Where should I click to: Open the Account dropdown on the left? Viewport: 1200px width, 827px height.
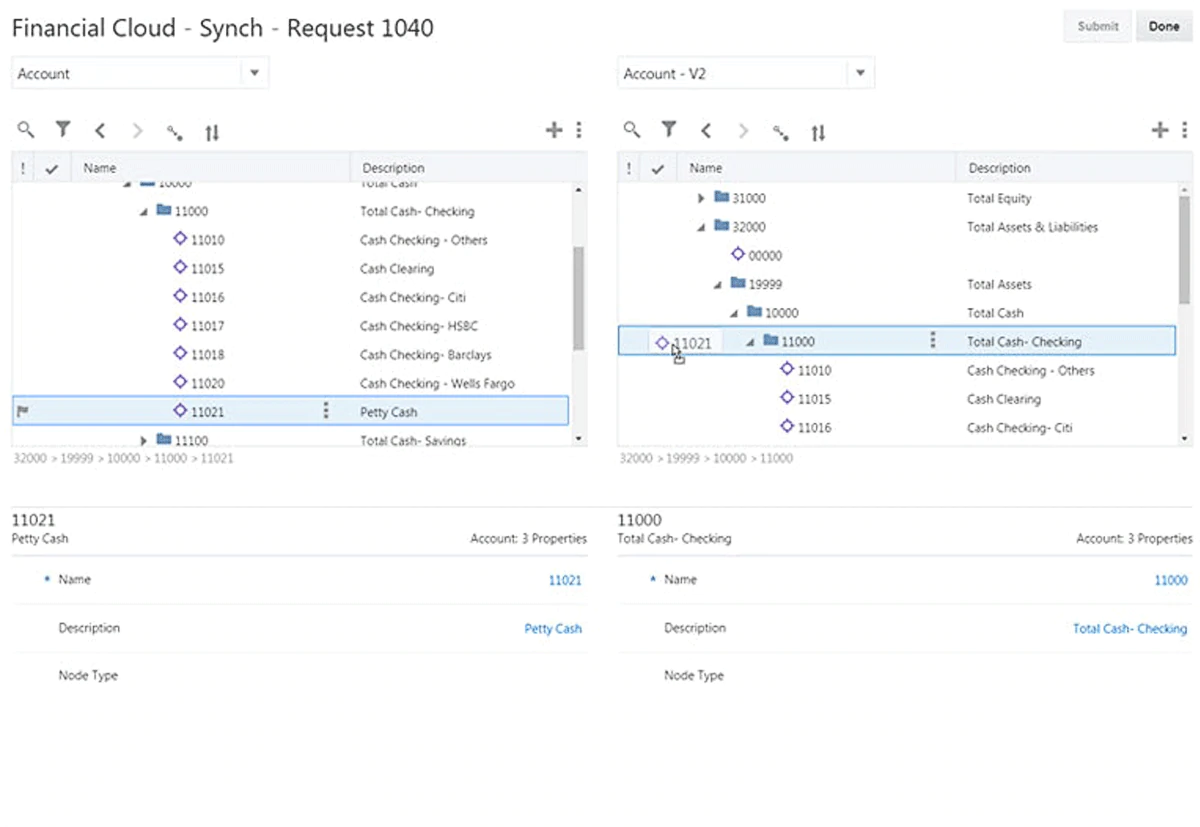(254, 73)
